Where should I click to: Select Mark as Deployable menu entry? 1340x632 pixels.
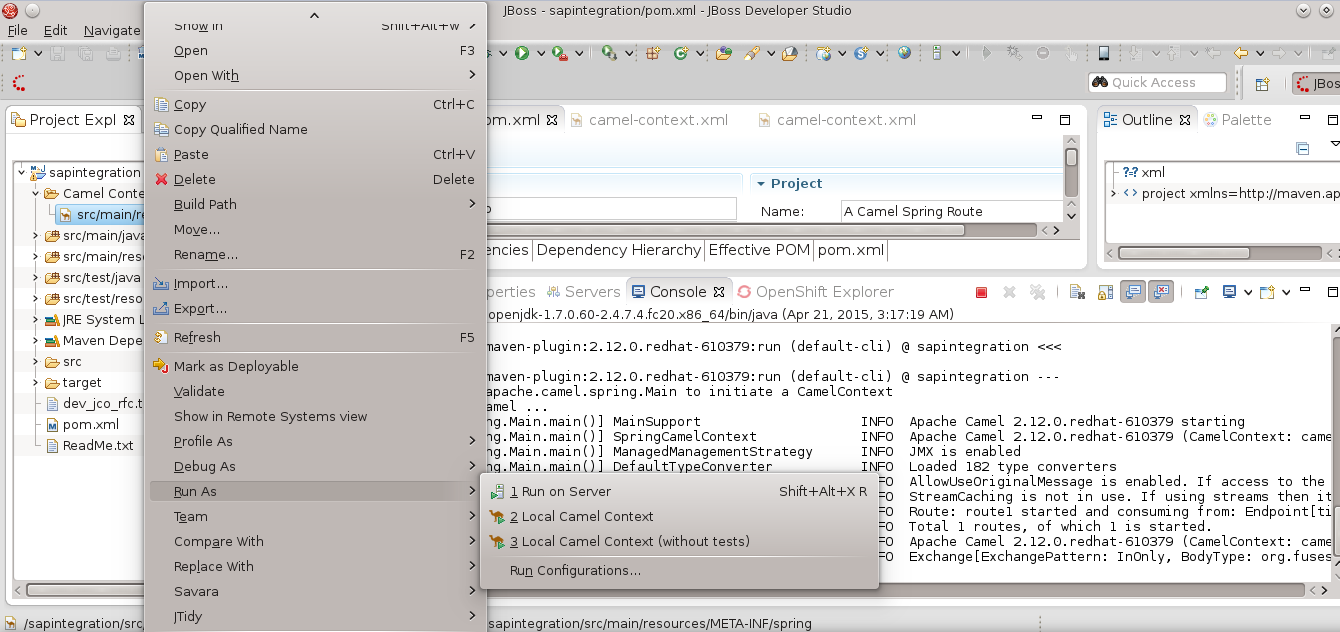[x=315, y=366]
